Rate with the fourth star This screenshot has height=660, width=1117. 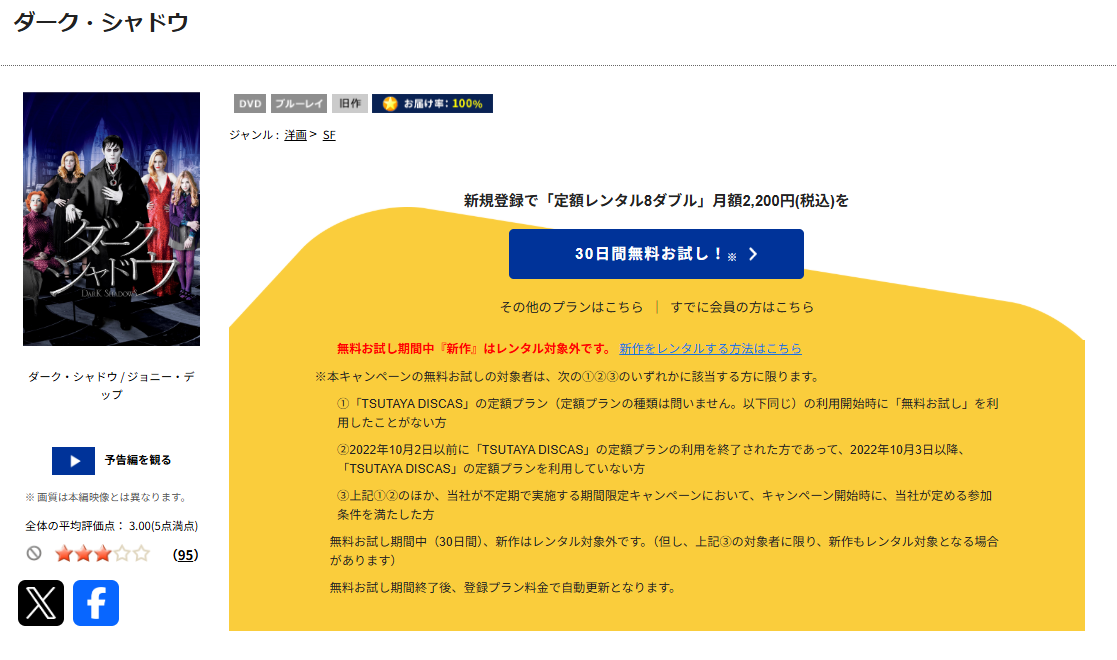pos(122,554)
